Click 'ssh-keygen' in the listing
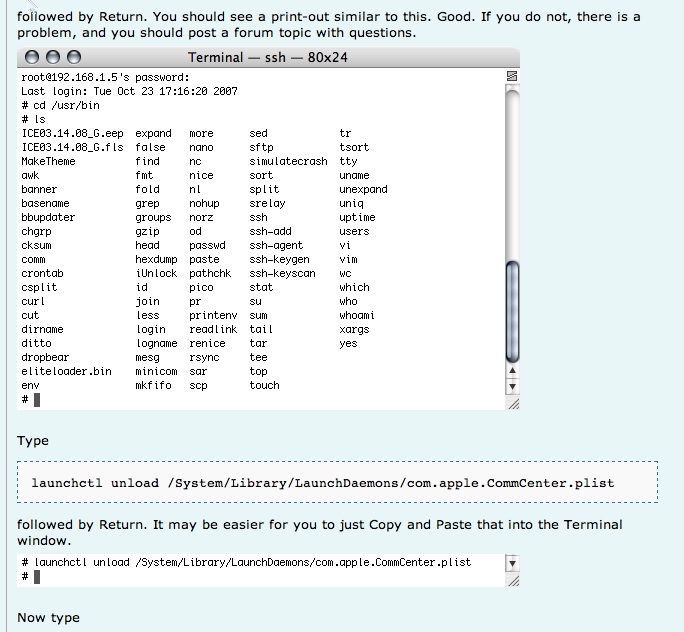The height and width of the screenshot is (632, 684). point(279,260)
